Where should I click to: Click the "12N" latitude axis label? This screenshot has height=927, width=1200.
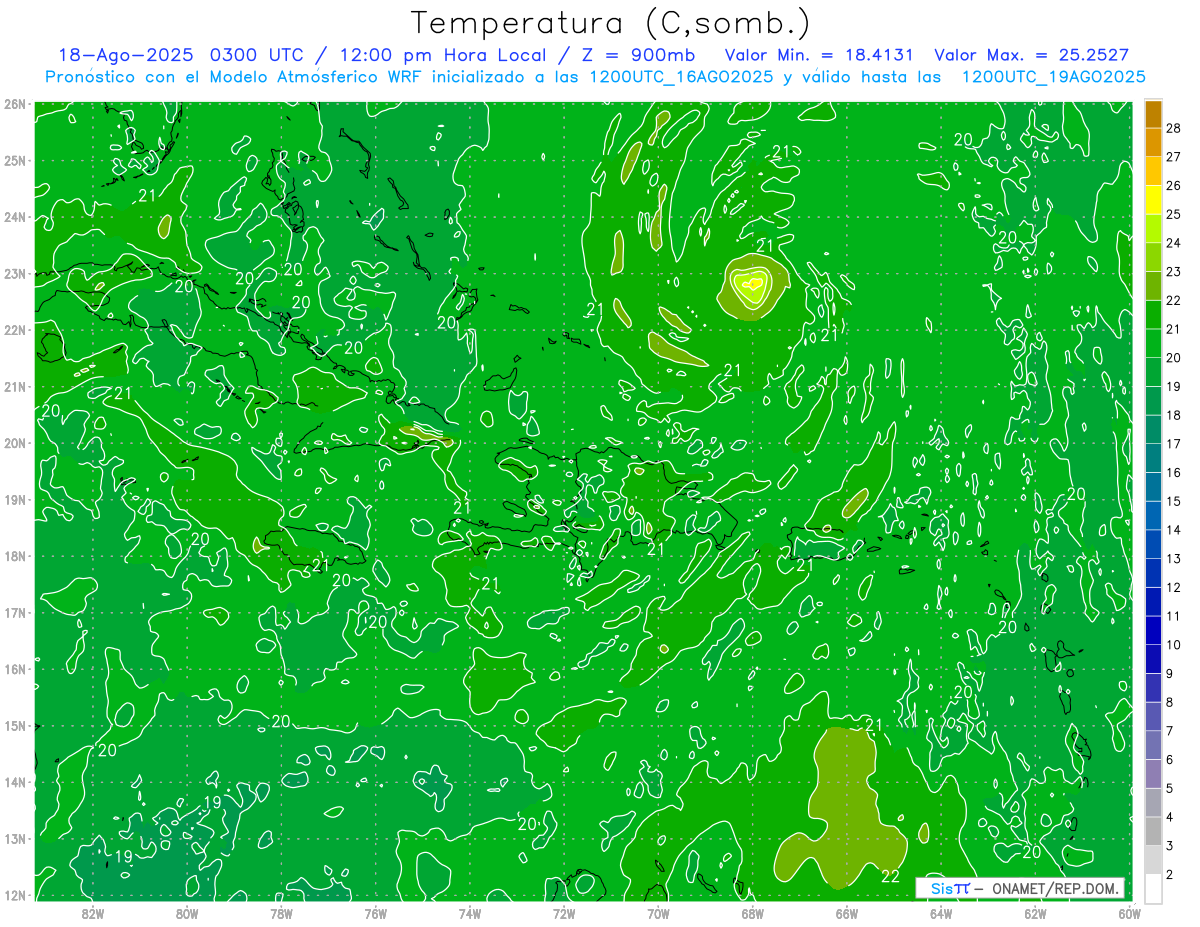point(14,895)
